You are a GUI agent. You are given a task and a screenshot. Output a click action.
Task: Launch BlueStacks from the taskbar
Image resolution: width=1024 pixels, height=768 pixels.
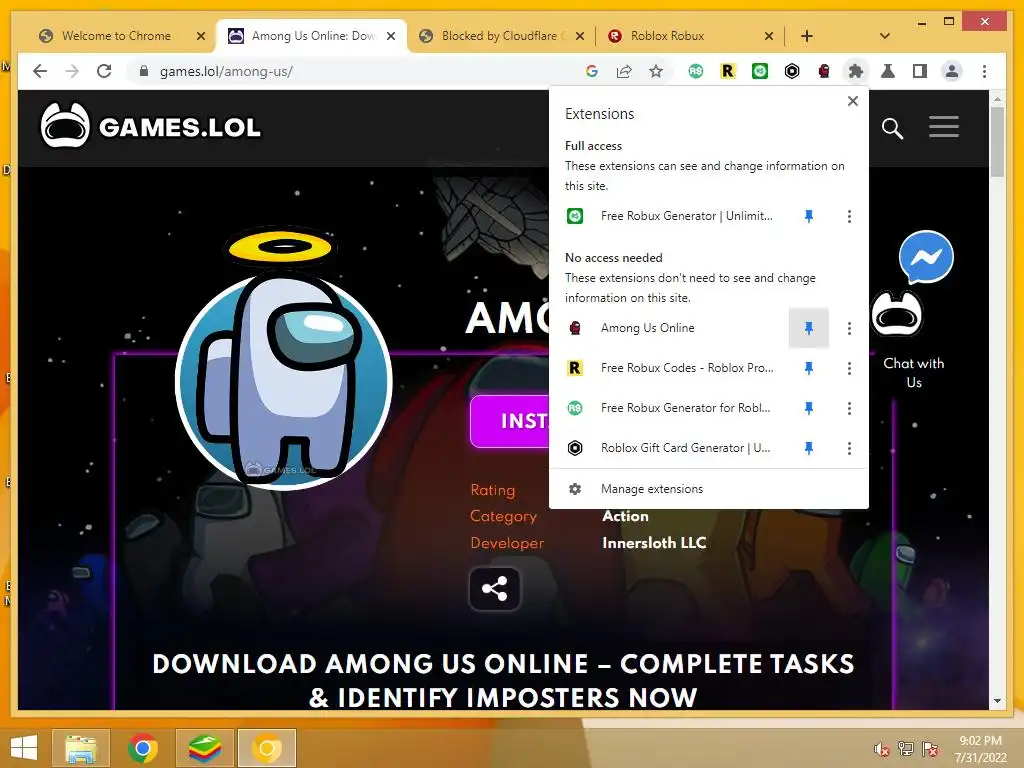pyautogui.click(x=204, y=748)
